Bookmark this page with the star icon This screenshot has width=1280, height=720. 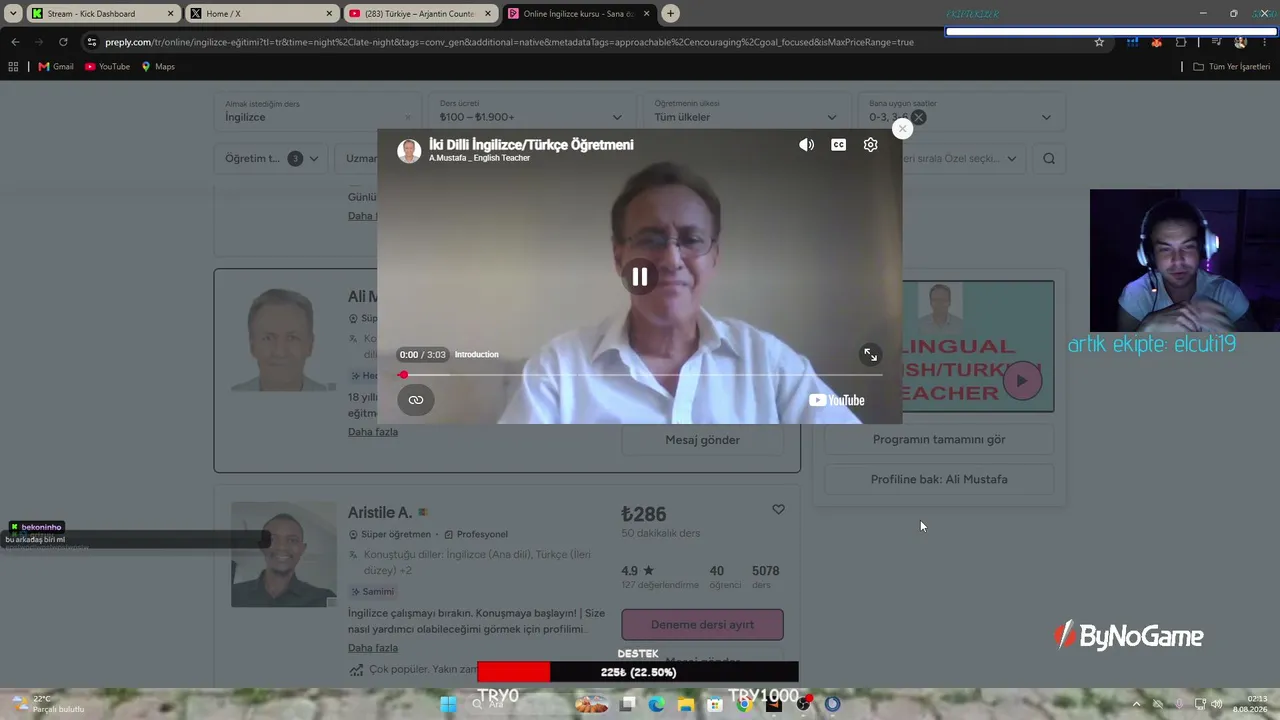tap(1099, 42)
